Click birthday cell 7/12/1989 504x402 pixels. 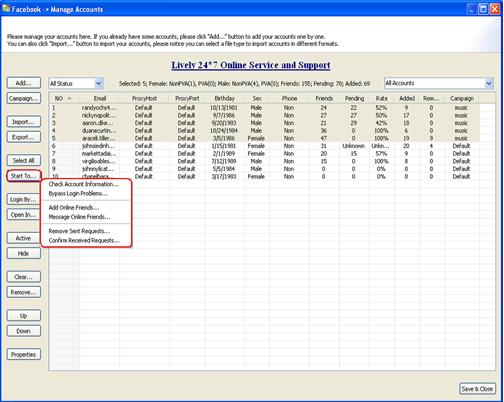click(x=223, y=161)
